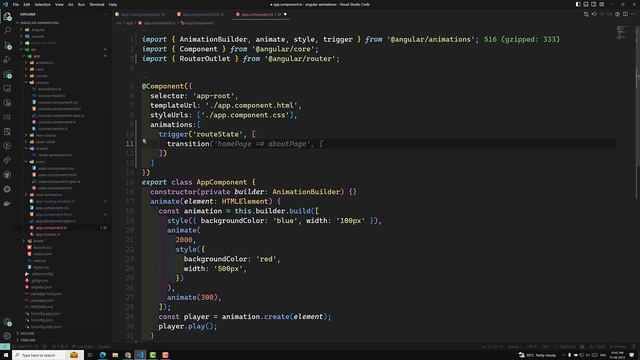
Task: Open Microsoft Edge from the taskbar
Action: click(x=103, y=355)
